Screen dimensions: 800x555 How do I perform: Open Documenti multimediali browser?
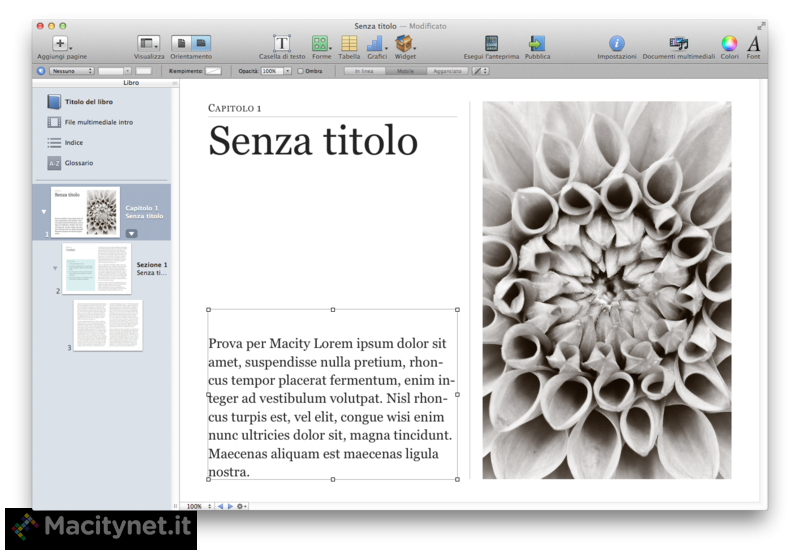click(x=678, y=43)
